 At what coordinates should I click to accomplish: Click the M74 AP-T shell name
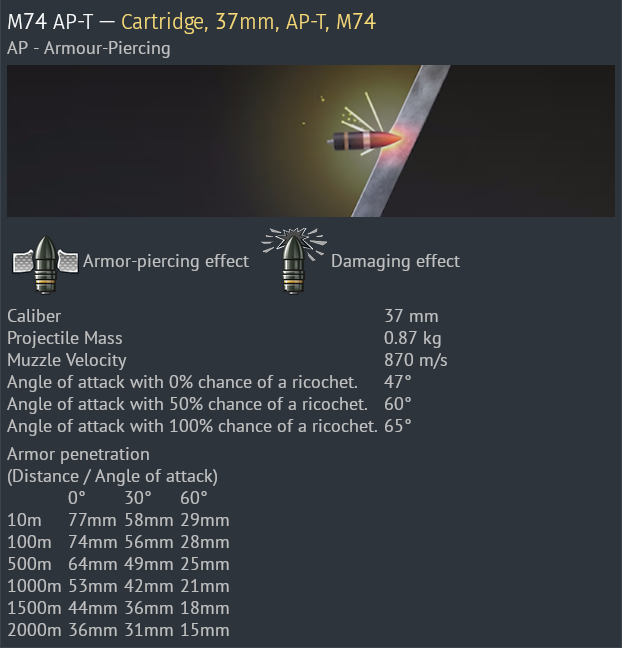pos(50,21)
